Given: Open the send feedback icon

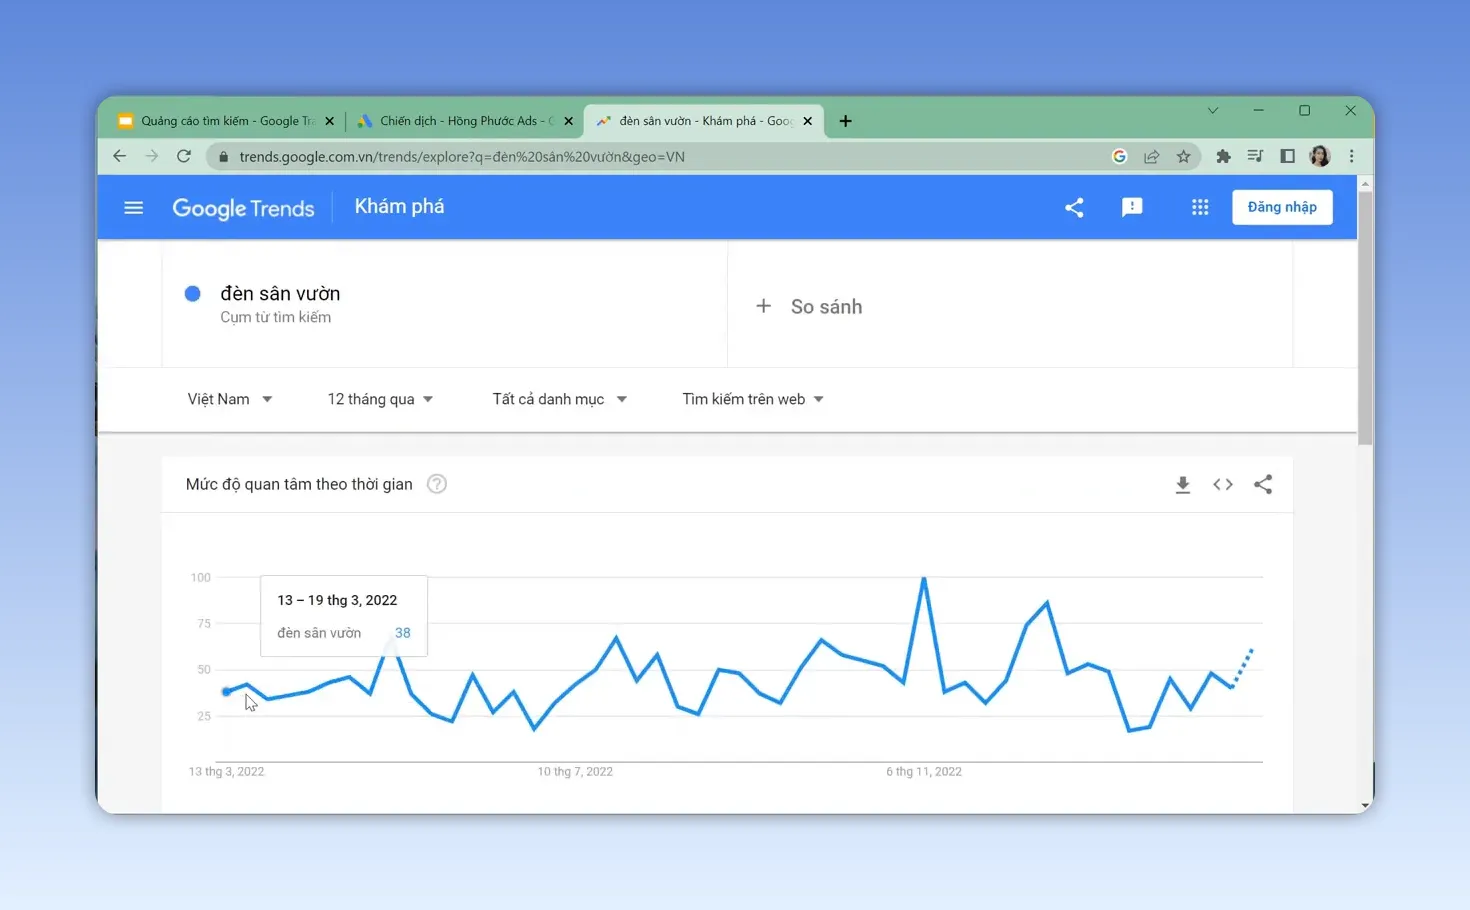Looking at the screenshot, I should point(1132,207).
